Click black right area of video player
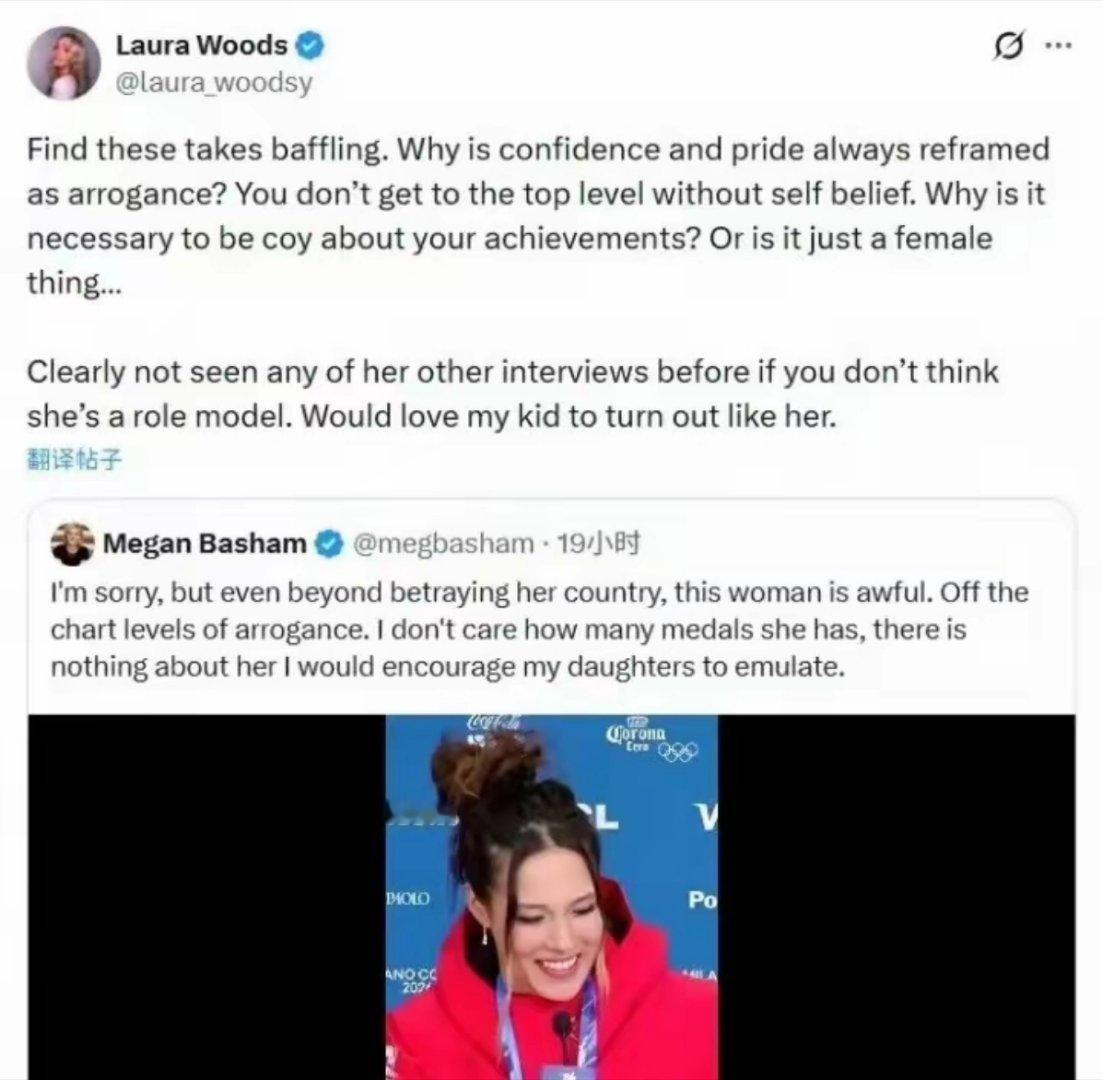This screenshot has width=1102, height=1080. click(897, 897)
